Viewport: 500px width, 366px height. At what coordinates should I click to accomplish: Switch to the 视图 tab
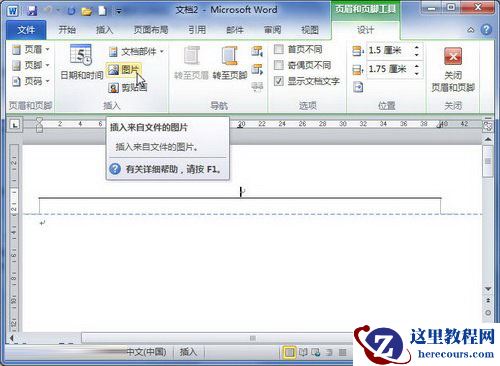(310, 30)
